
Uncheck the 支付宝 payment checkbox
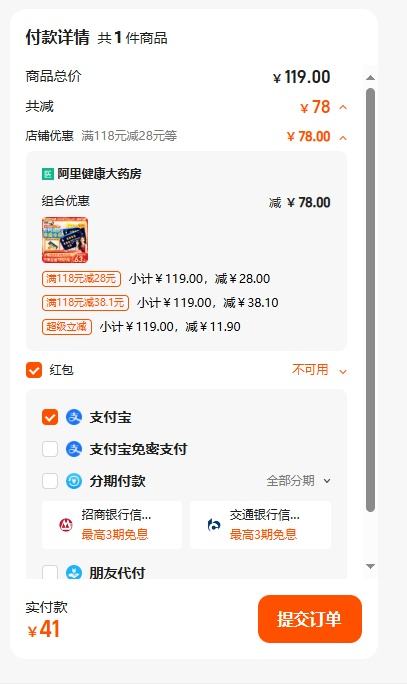point(50,417)
